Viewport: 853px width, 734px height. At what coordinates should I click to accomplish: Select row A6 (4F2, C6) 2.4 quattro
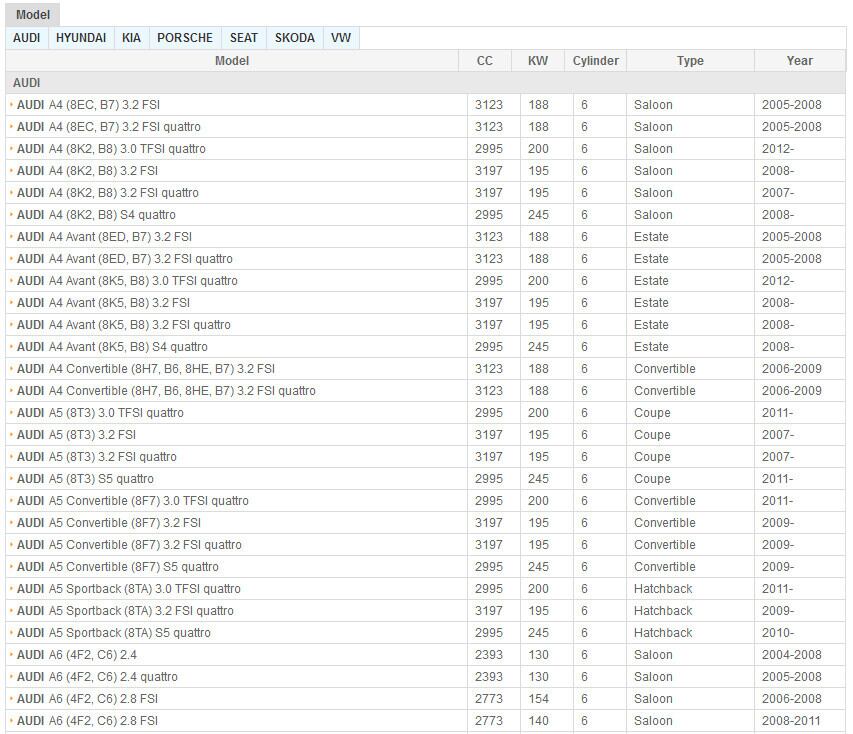(x=425, y=677)
